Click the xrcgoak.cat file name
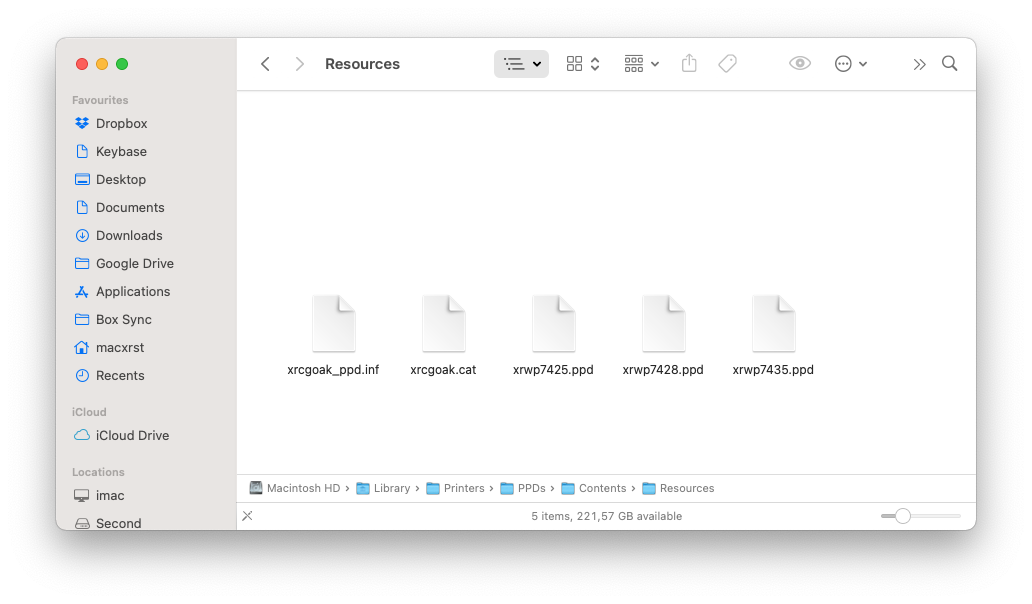This screenshot has height=604, width=1032. pyautogui.click(x=443, y=370)
